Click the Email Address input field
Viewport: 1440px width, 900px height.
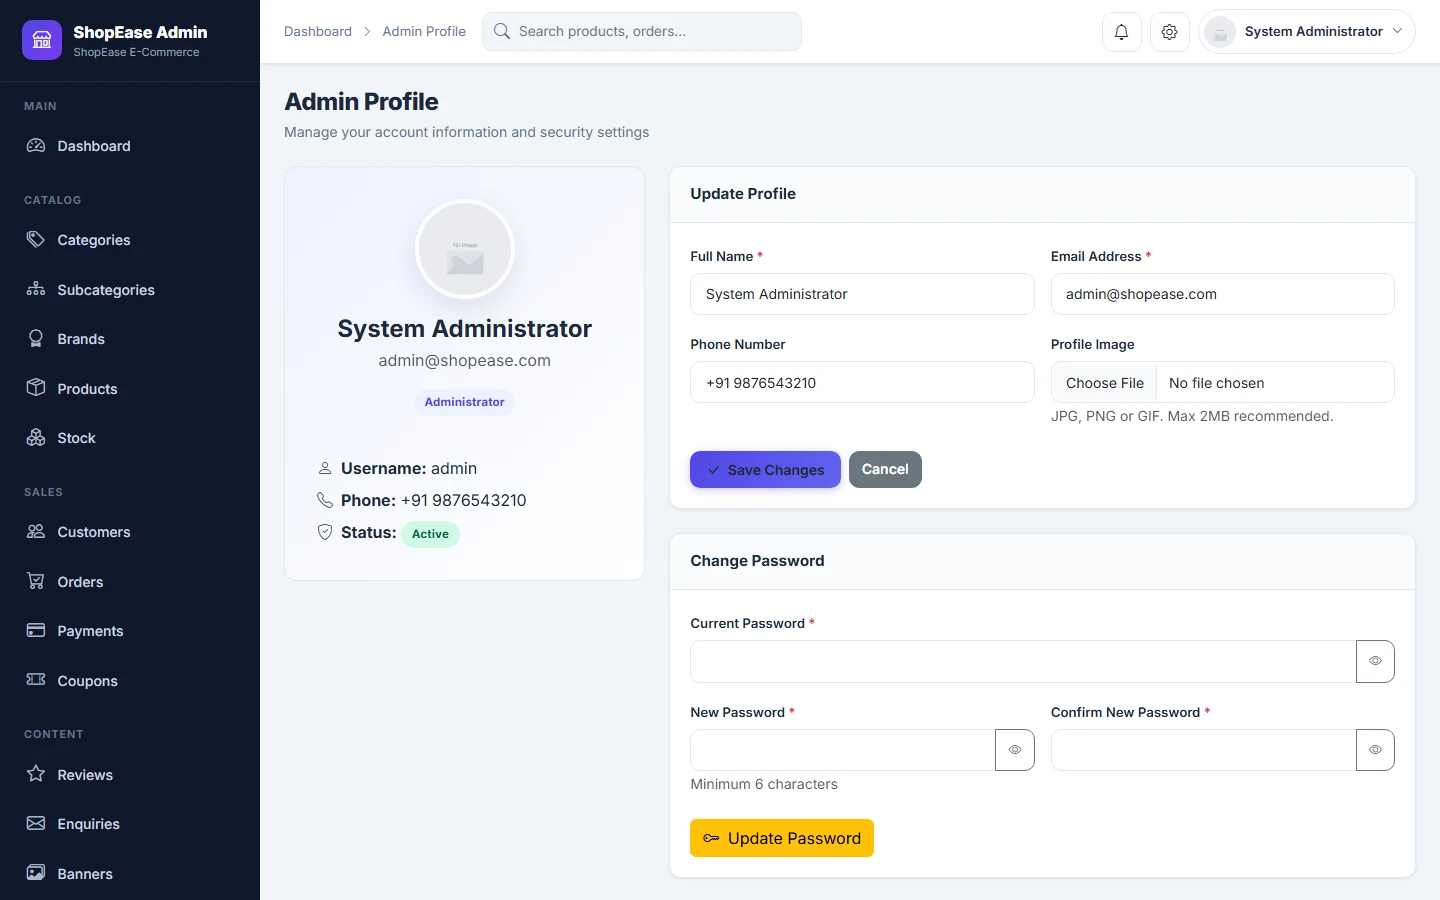tap(1222, 294)
